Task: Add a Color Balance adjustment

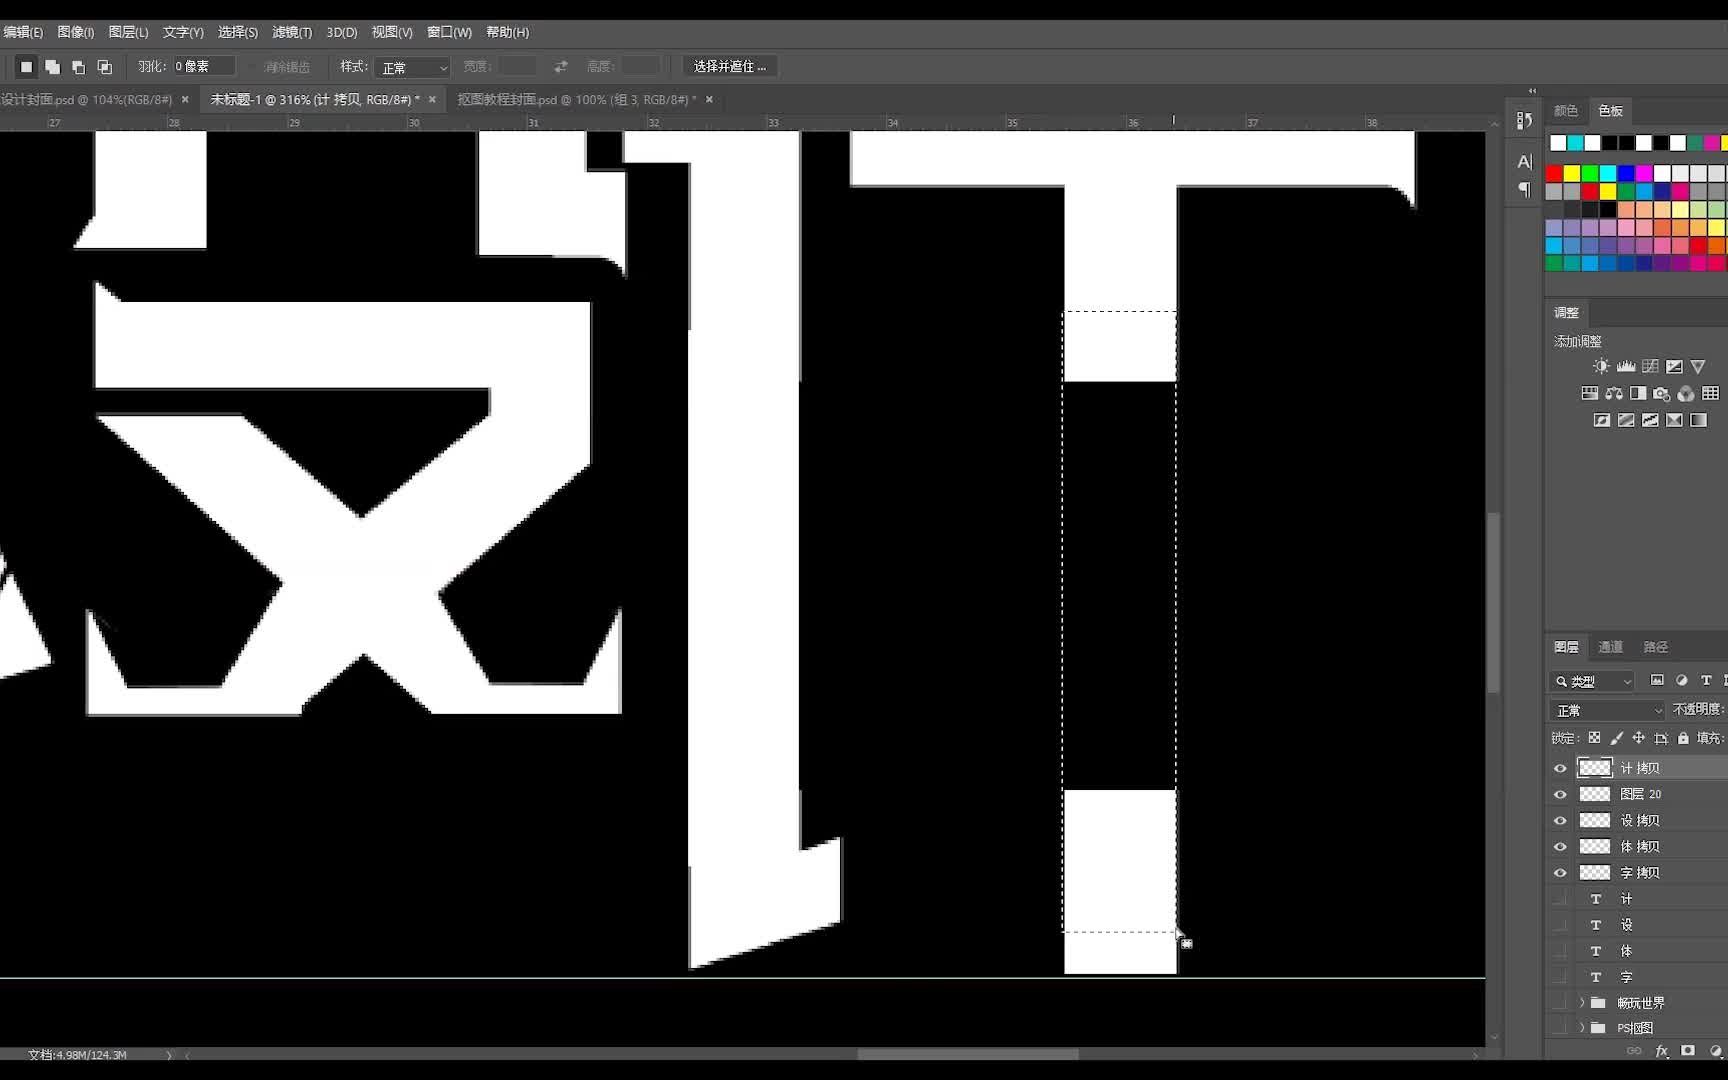Action: 1614,393
